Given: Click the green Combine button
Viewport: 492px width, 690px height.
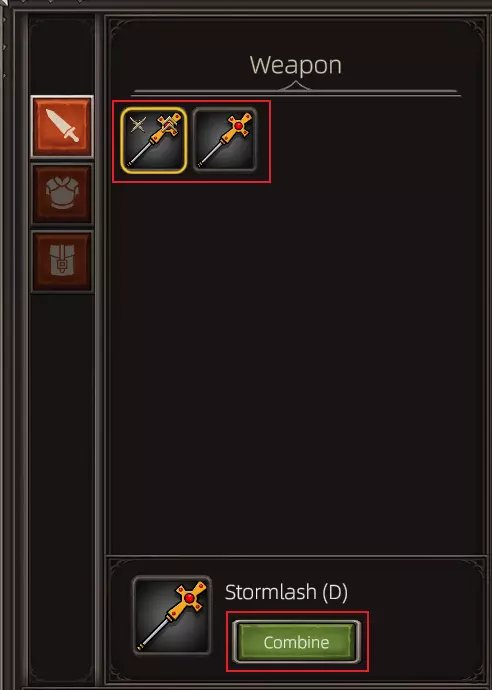Looking at the screenshot, I should pyautogui.click(x=297, y=642).
